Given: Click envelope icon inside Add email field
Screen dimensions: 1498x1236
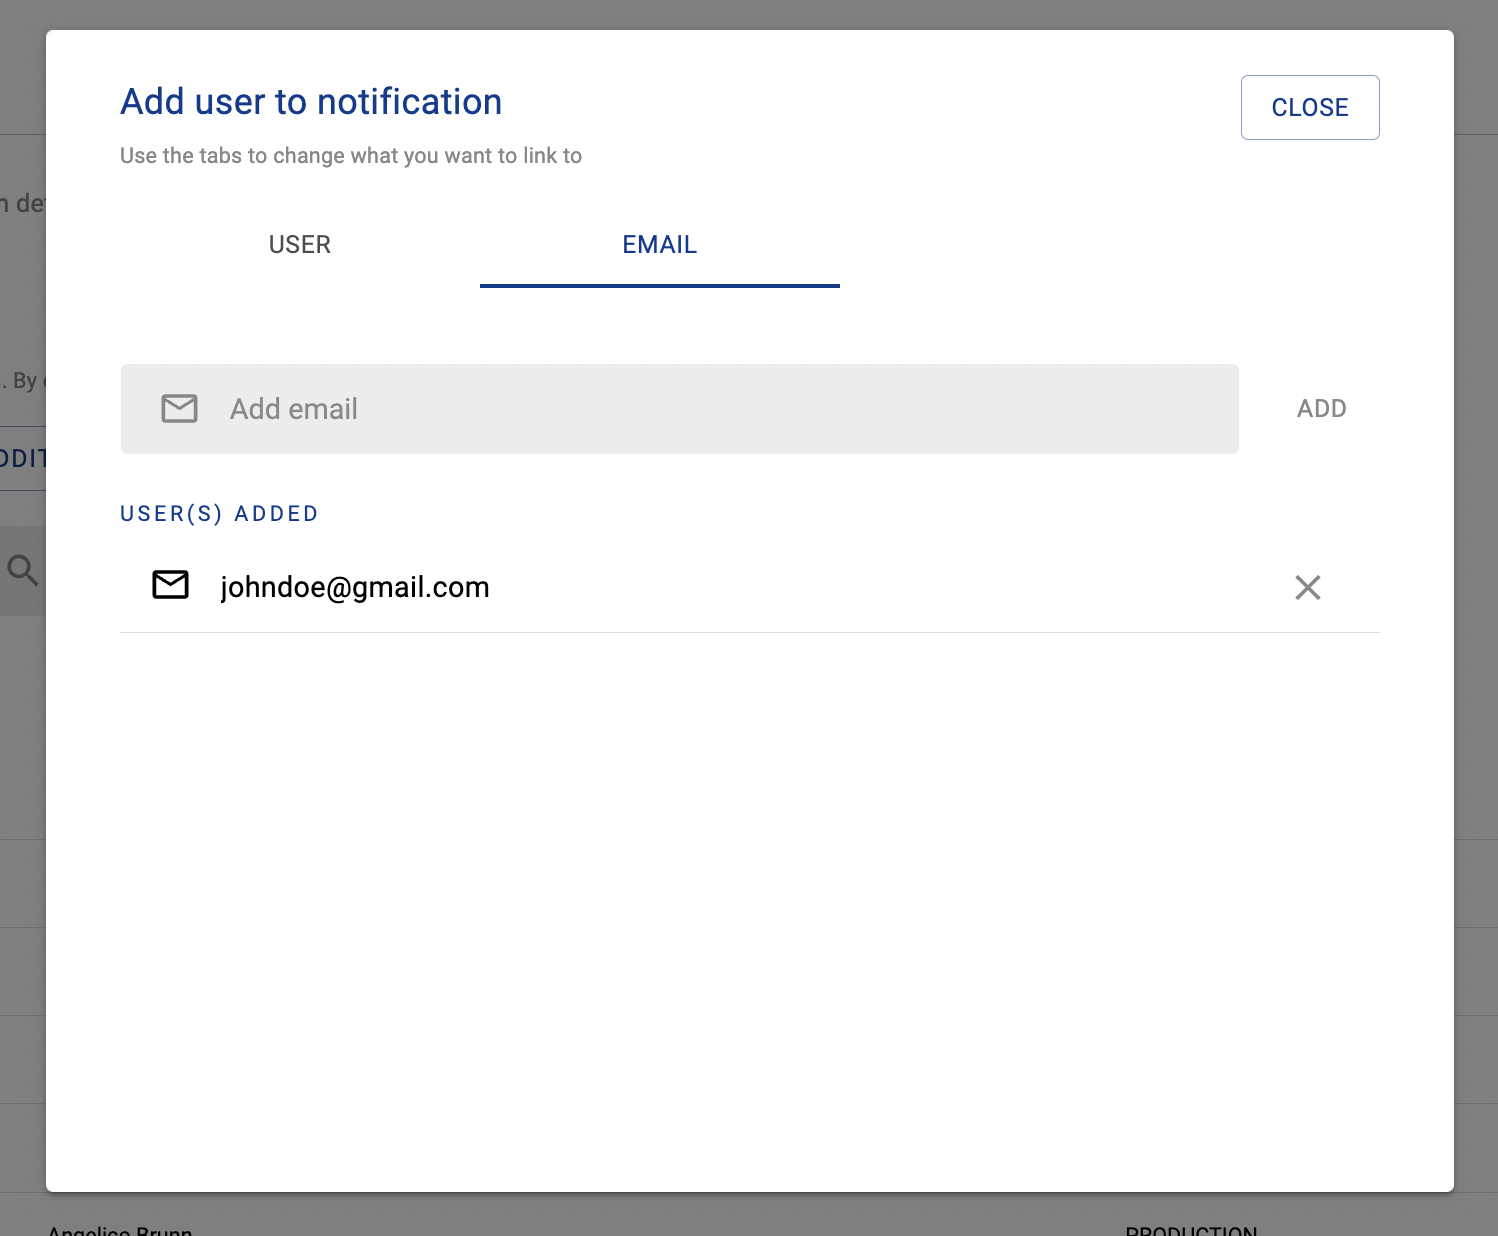Looking at the screenshot, I should [x=180, y=409].
